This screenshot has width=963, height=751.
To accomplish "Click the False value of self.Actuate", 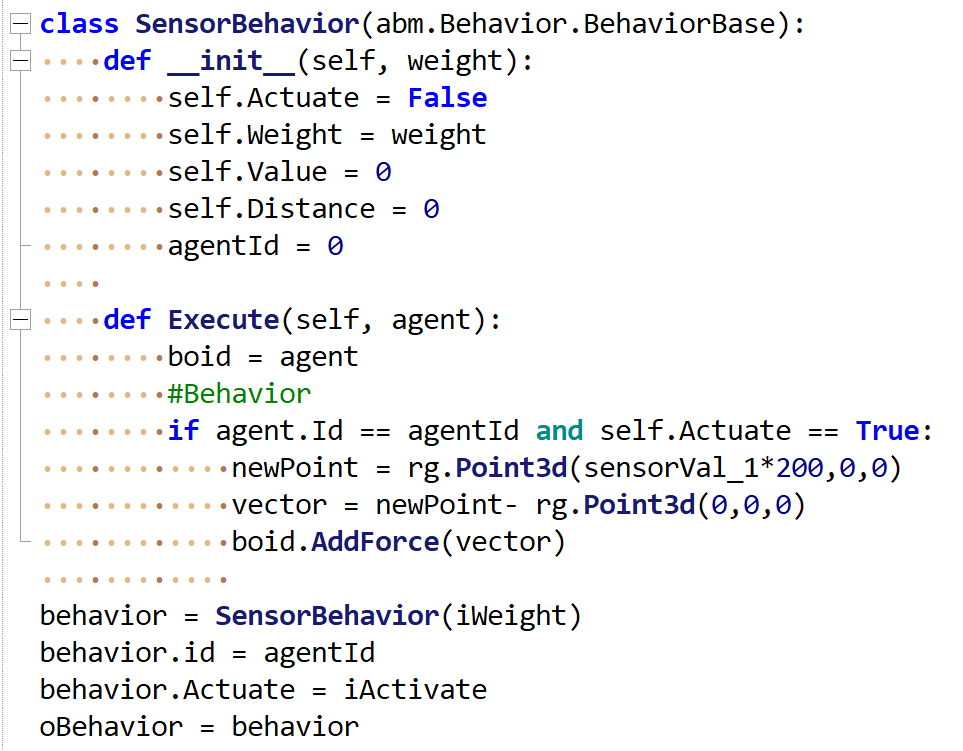I will 447,98.
